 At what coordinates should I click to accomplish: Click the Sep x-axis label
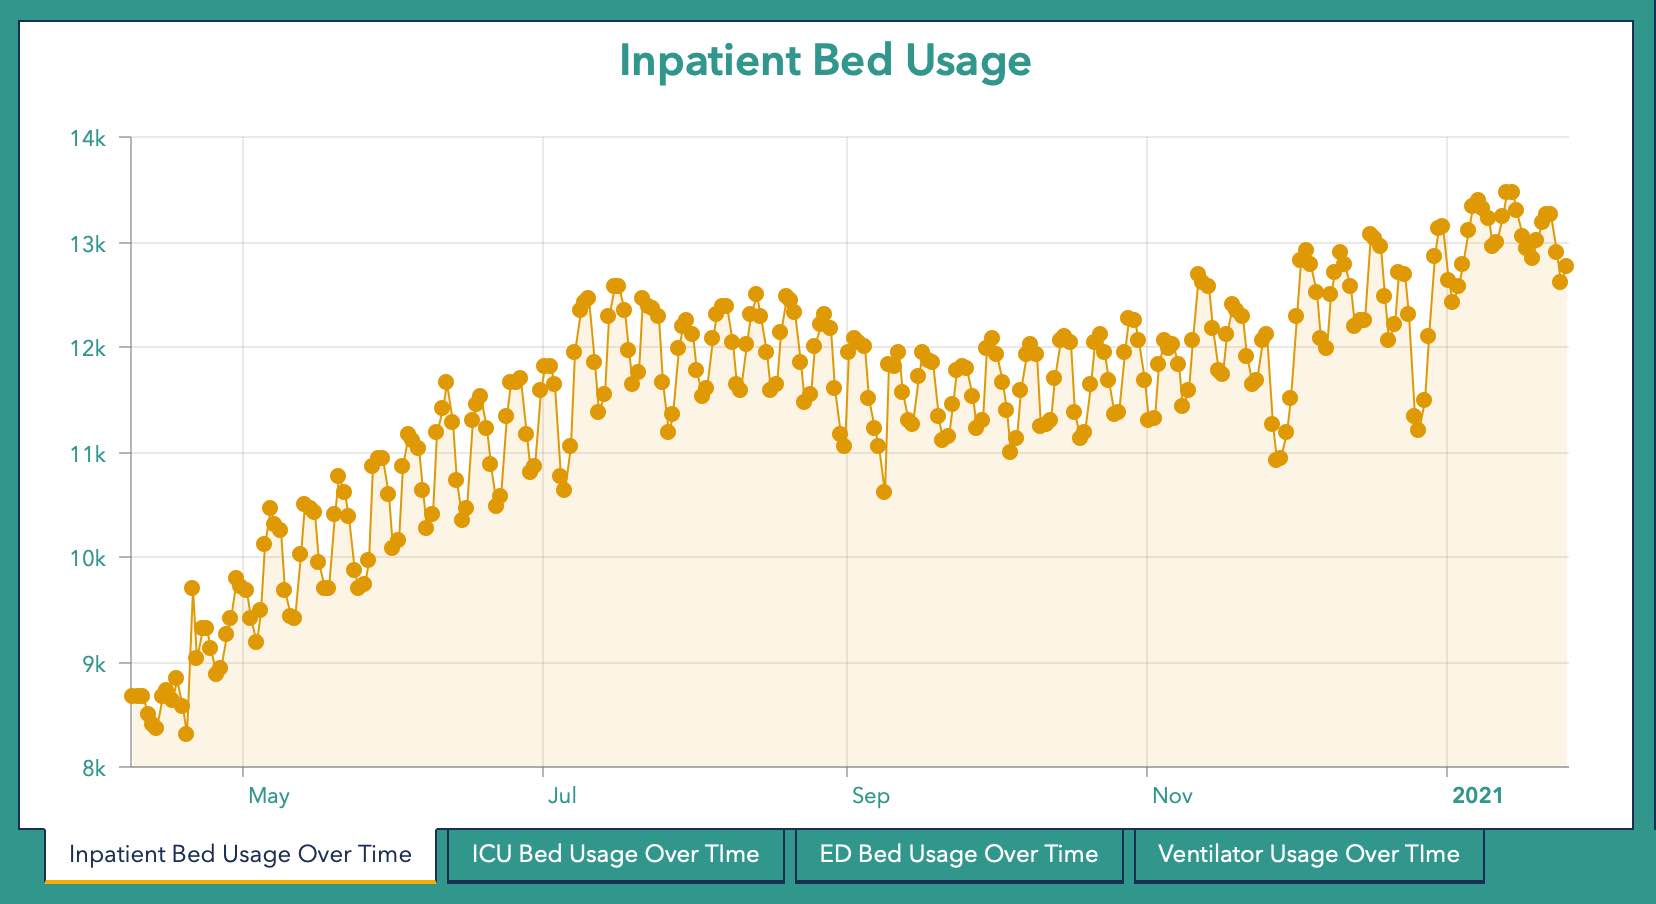(x=870, y=796)
